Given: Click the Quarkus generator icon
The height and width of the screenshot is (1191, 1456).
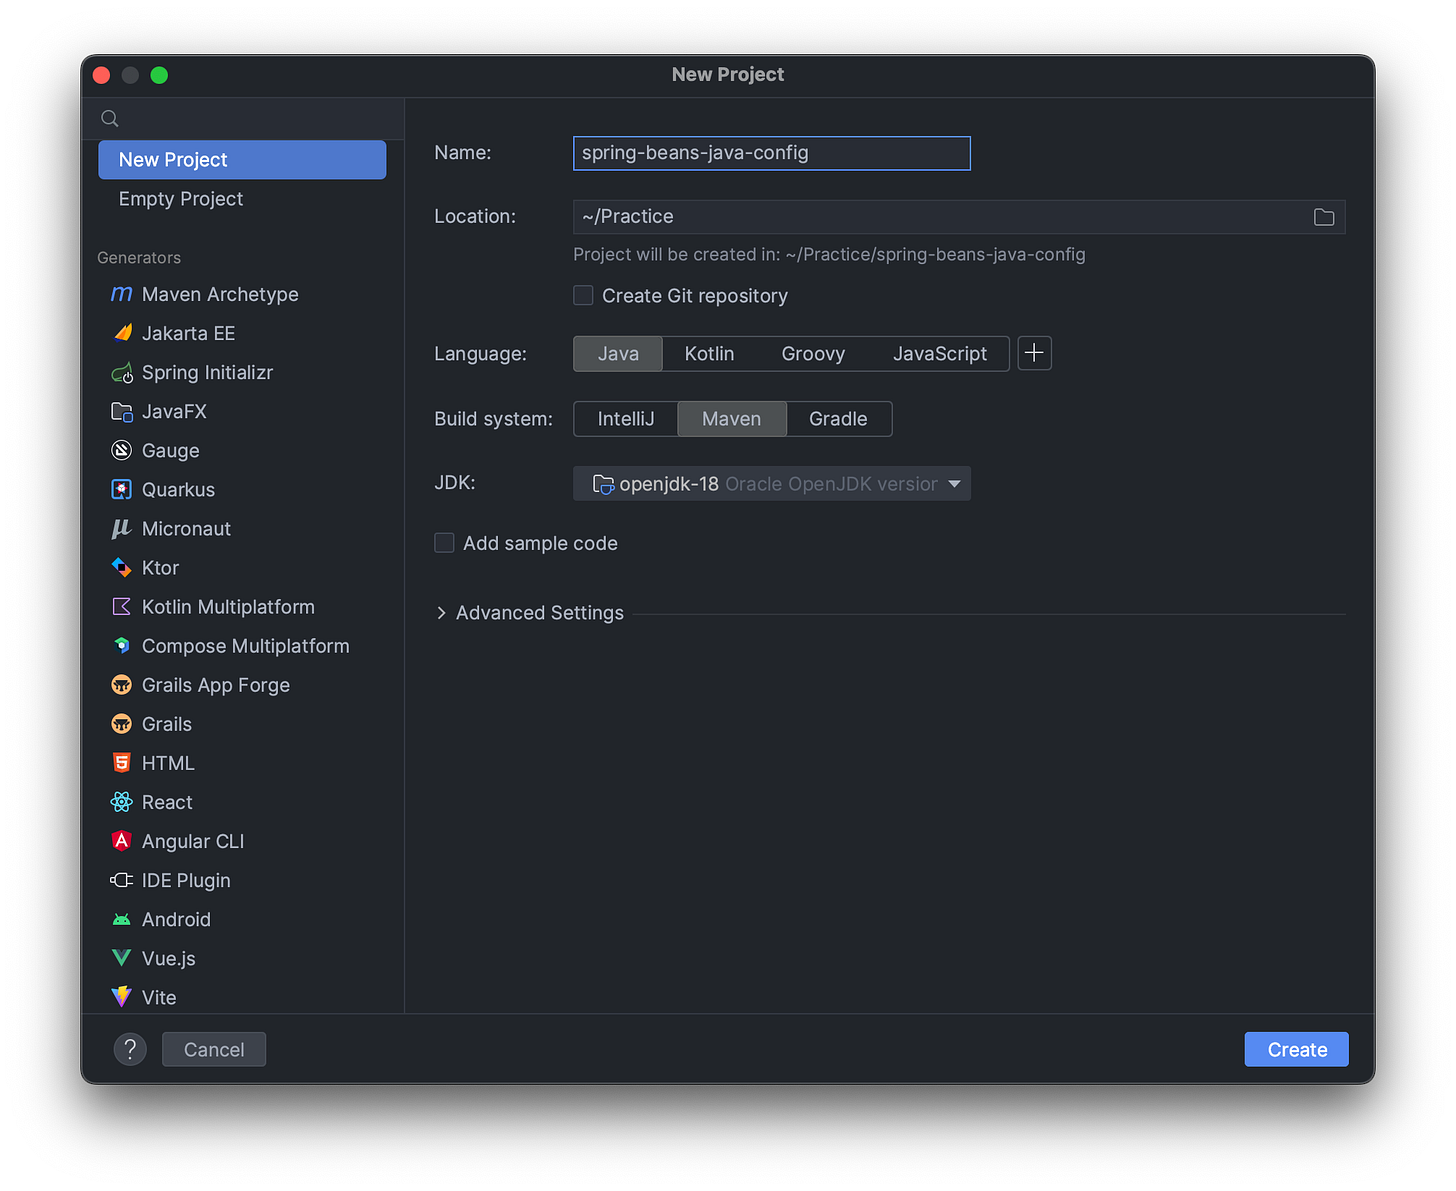Looking at the screenshot, I should pyautogui.click(x=122, y=489).
